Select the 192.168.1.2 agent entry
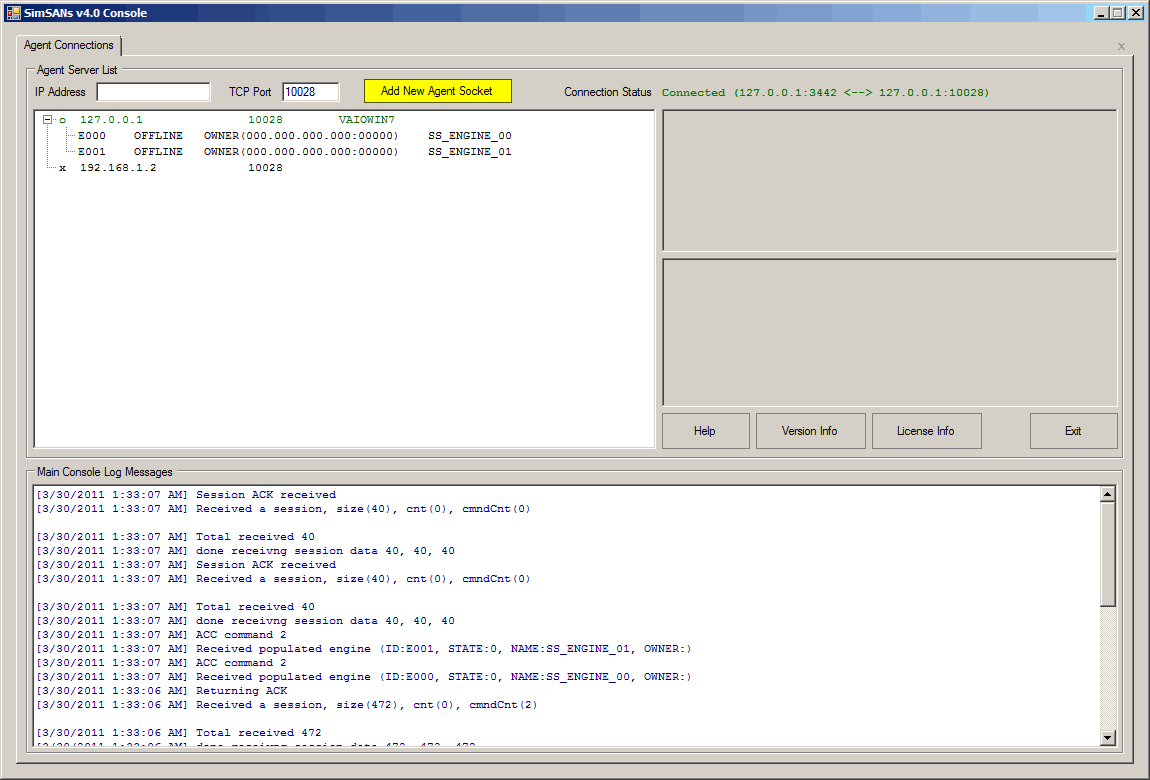Image resolution: width=1150 pixels, height=780 pixels. (x=118, y=168)
